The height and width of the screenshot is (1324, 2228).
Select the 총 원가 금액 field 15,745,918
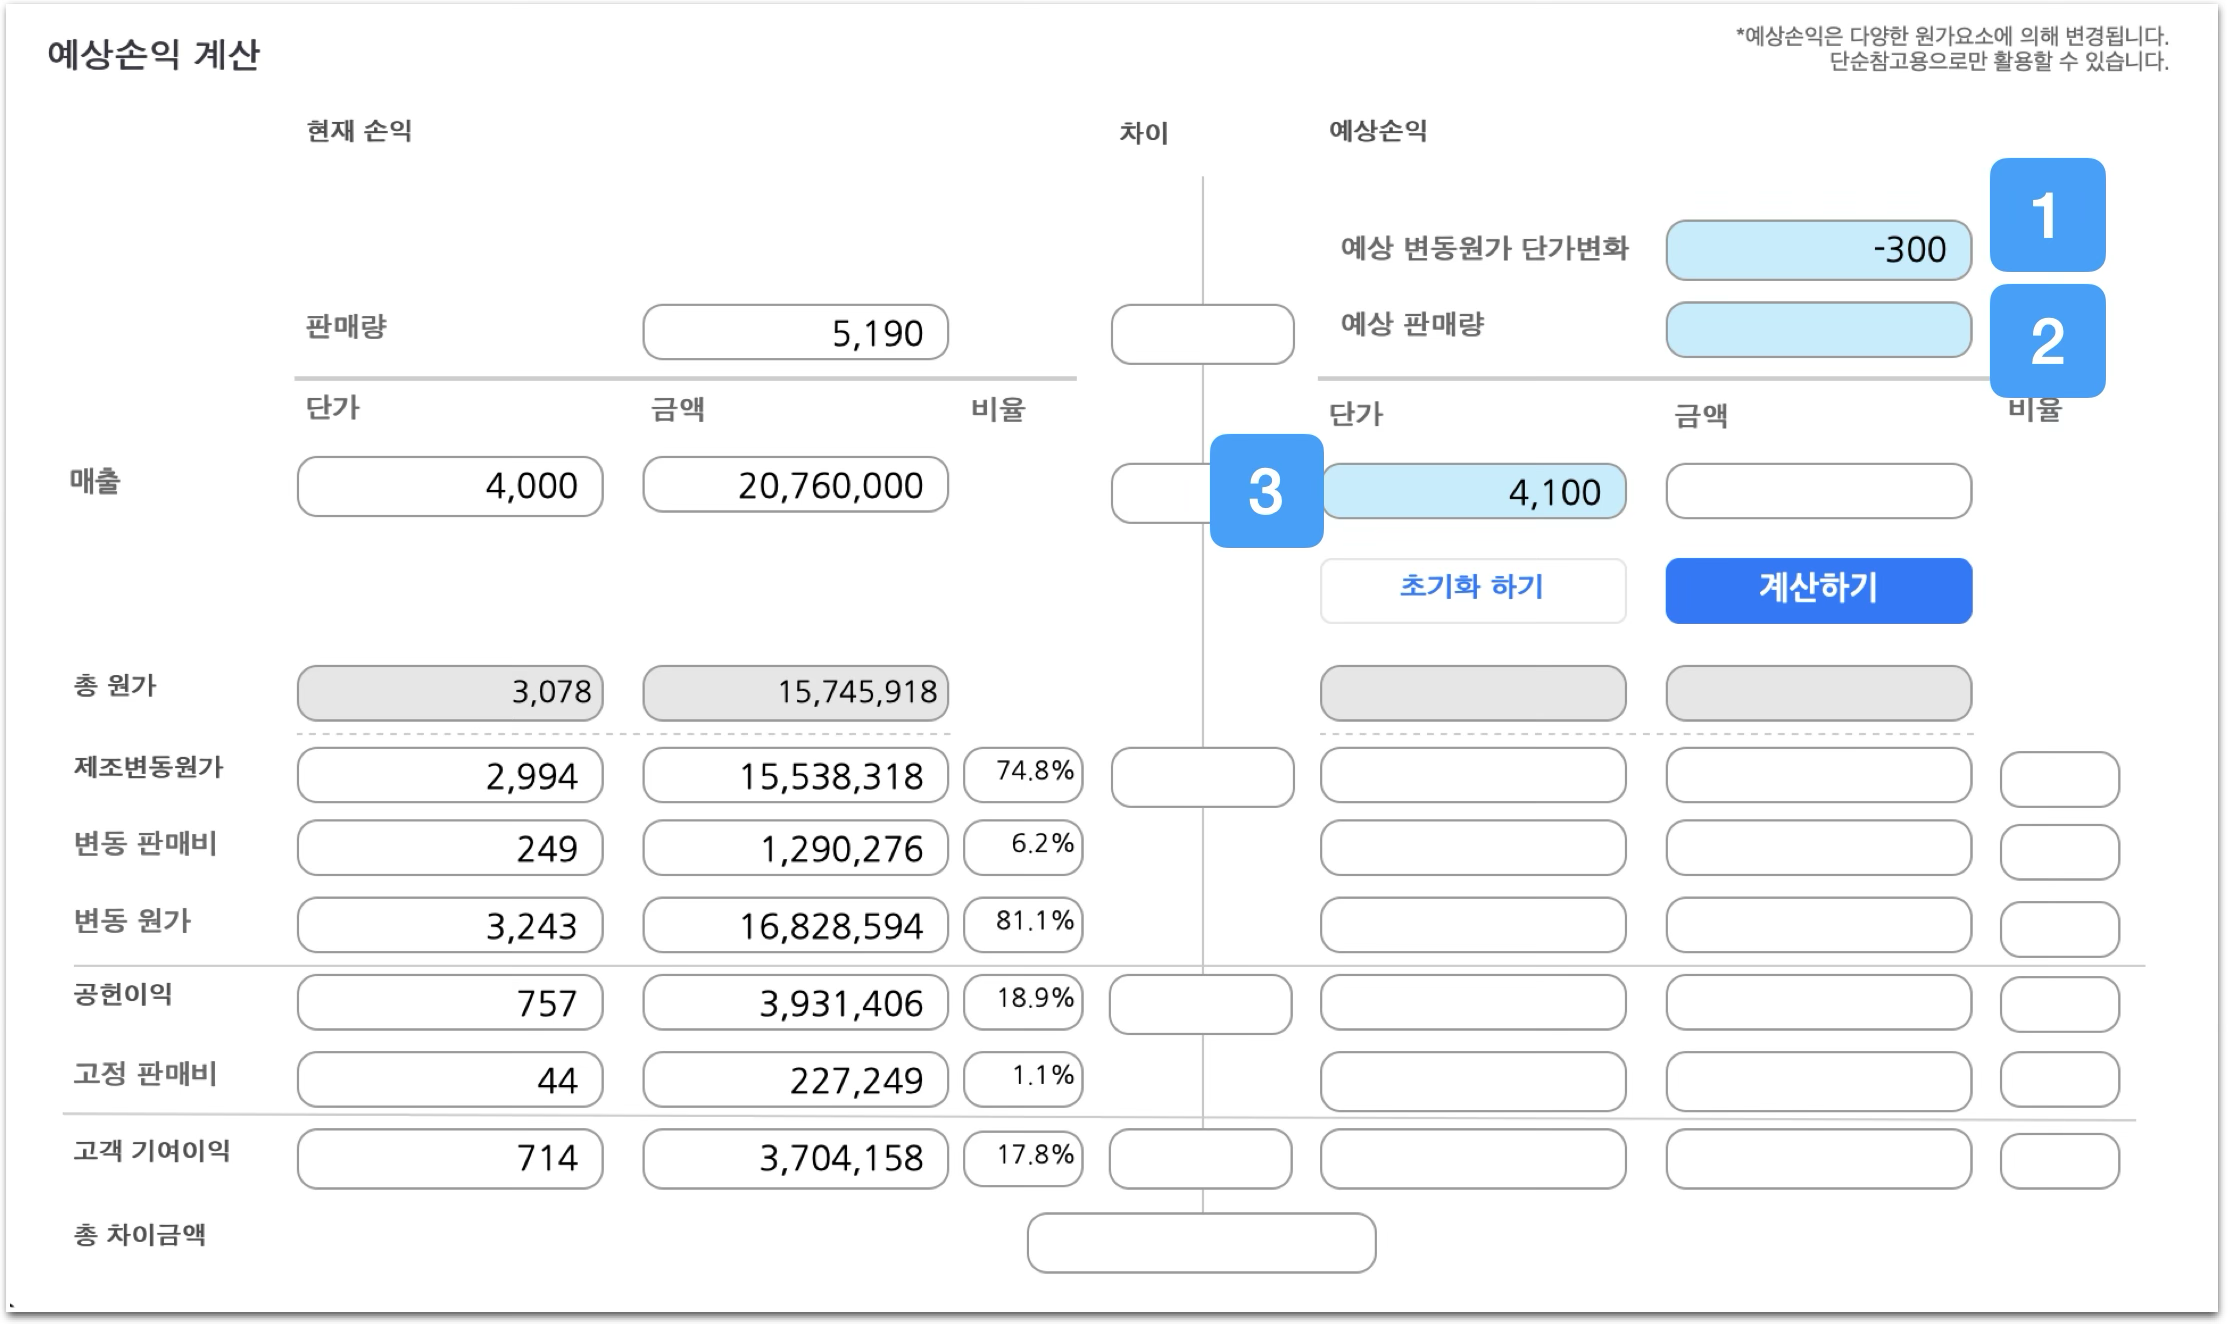[795, 692]
